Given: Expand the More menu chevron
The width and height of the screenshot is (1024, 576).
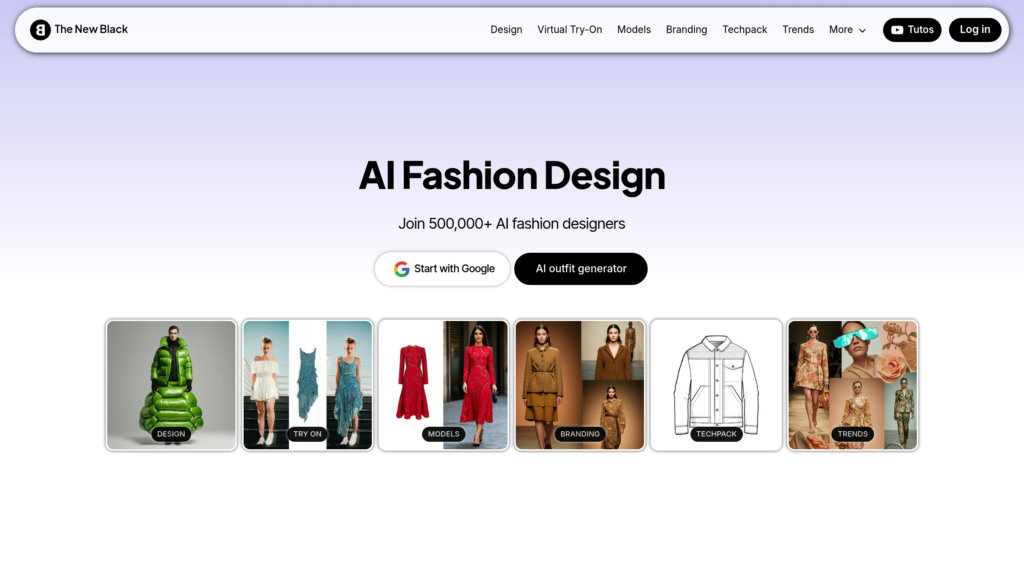Looking at the screenshot, I should tap(862, 31).
